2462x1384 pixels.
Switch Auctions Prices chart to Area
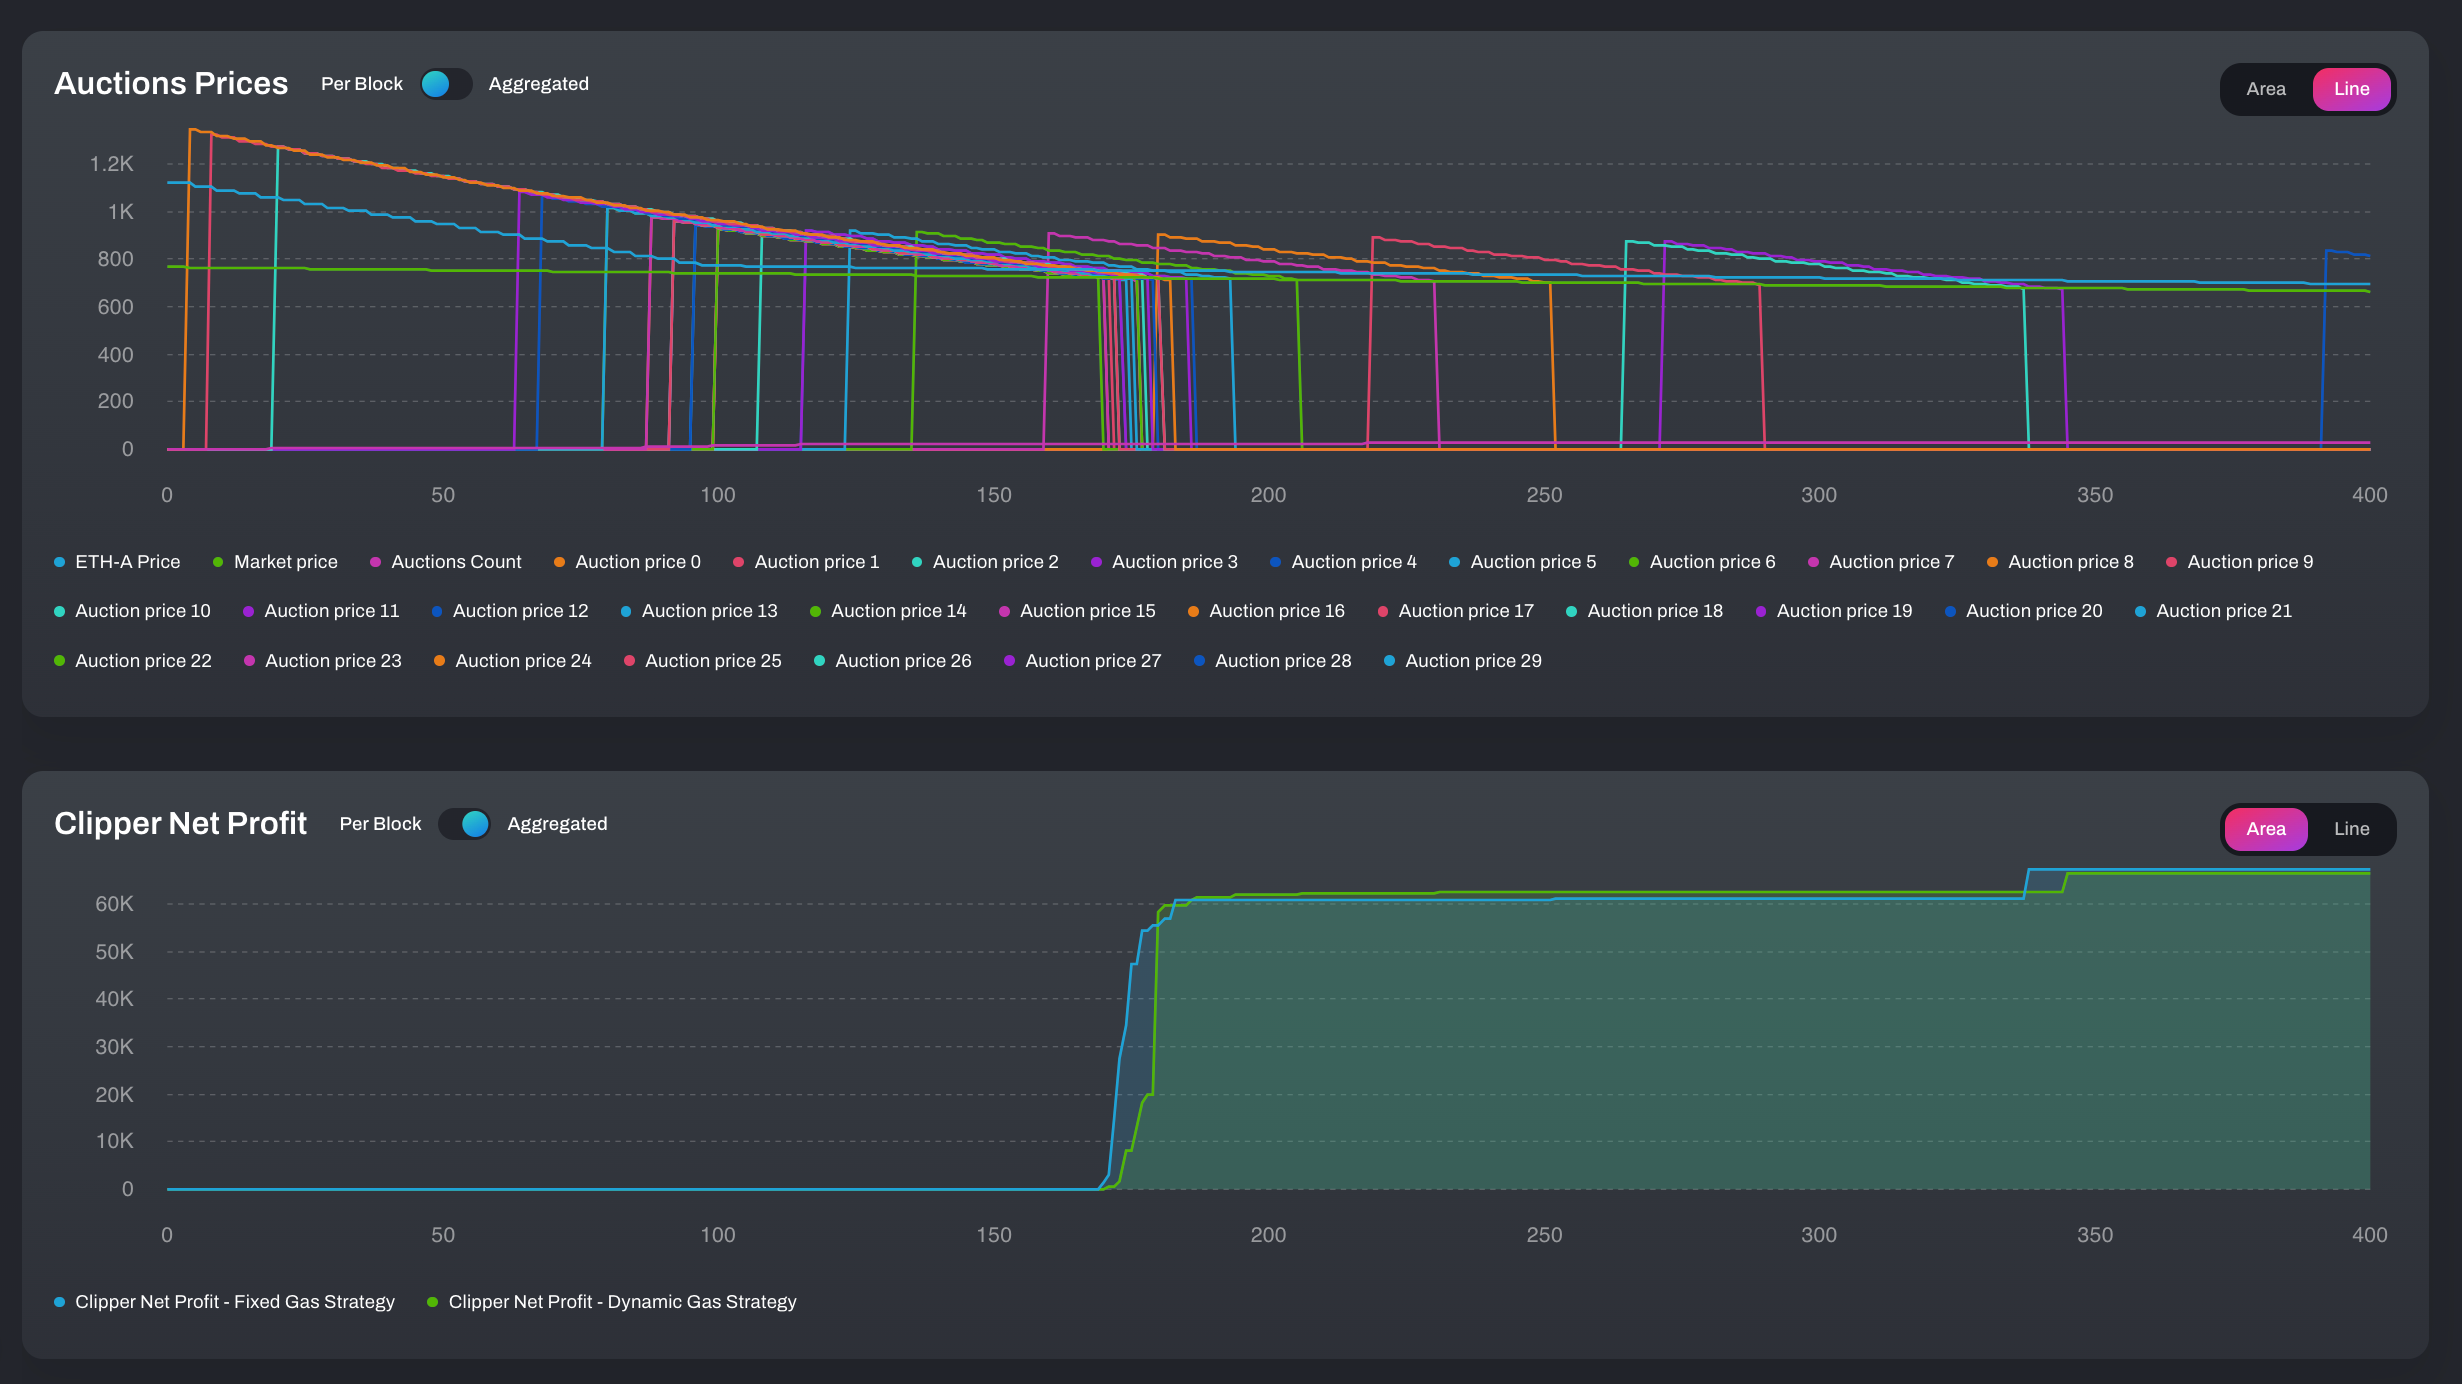tap(2265, 89)
